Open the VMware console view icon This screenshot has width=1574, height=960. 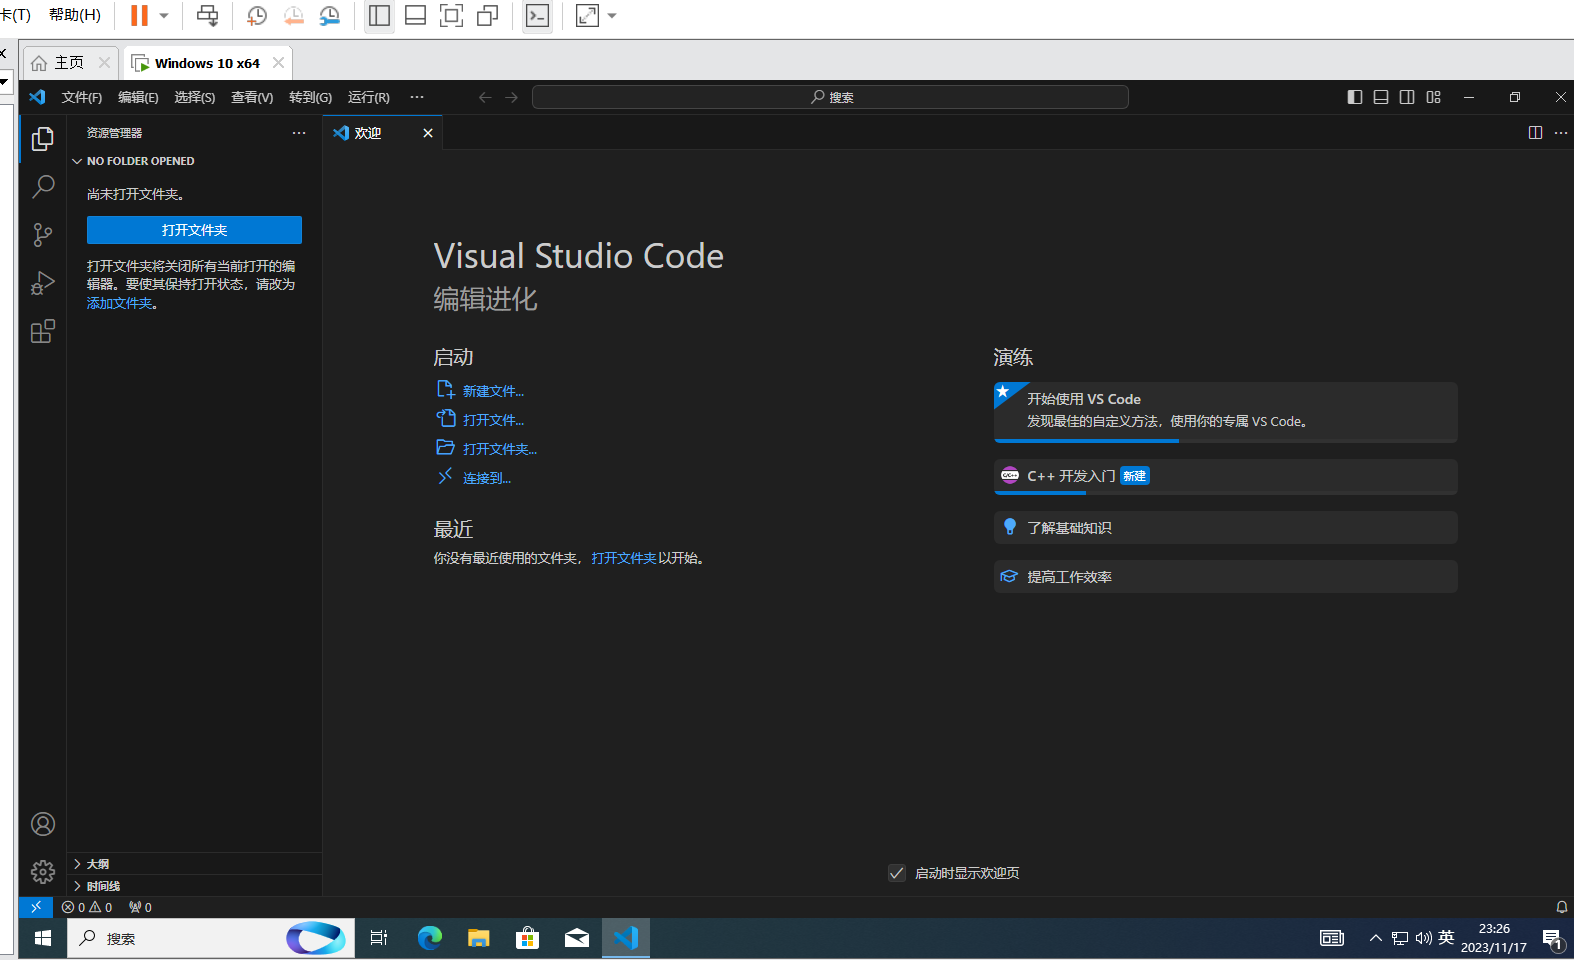tap(537, 15)
